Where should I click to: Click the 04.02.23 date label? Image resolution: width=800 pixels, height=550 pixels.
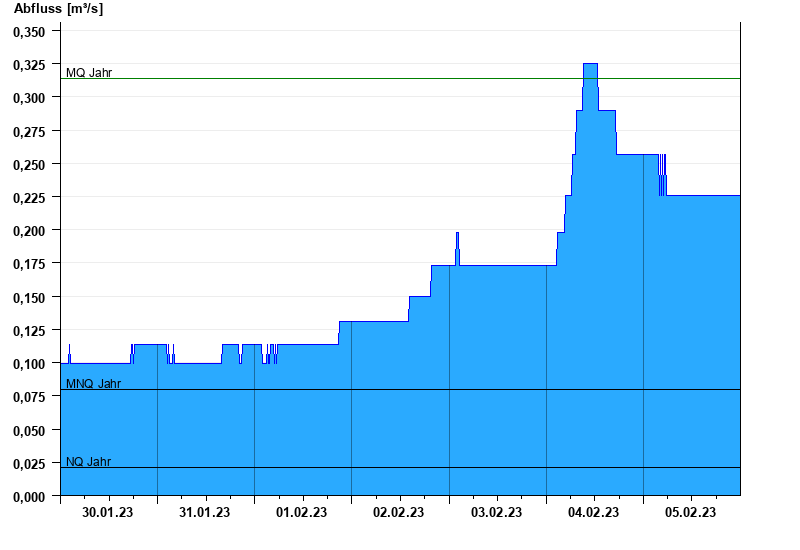[594, 513]
